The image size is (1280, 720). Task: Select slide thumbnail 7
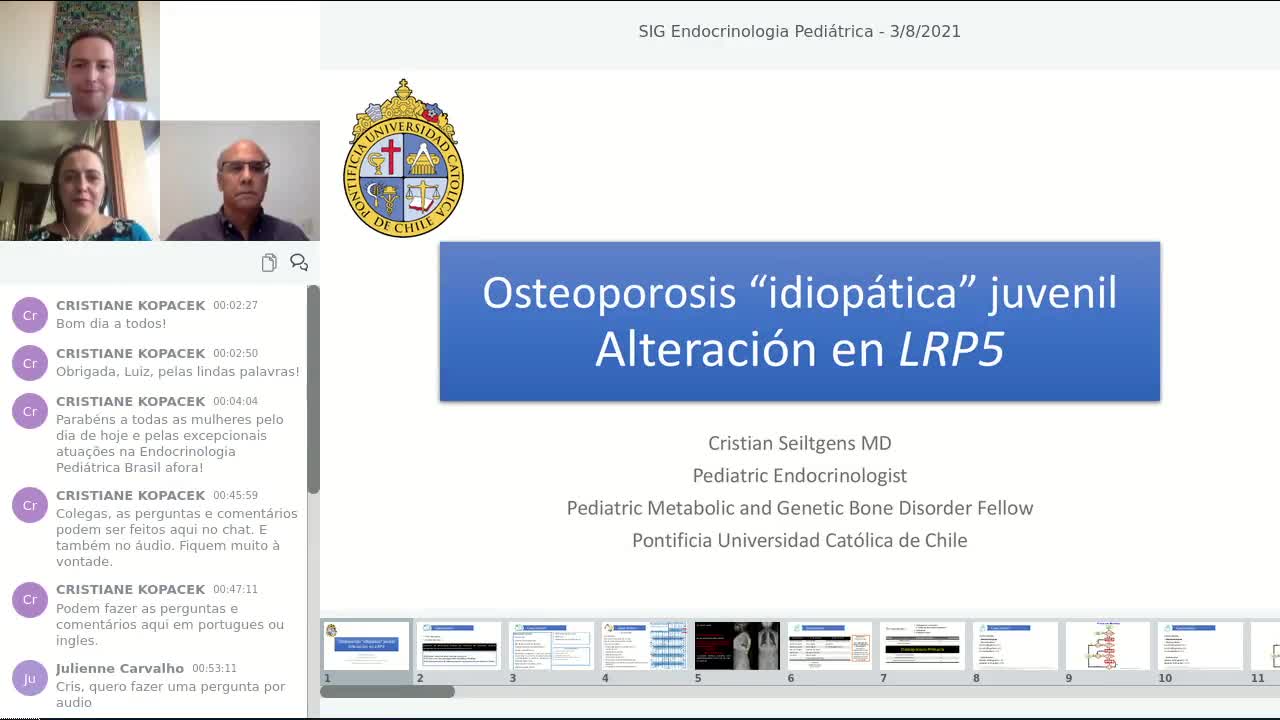click(x=923, y=646)
